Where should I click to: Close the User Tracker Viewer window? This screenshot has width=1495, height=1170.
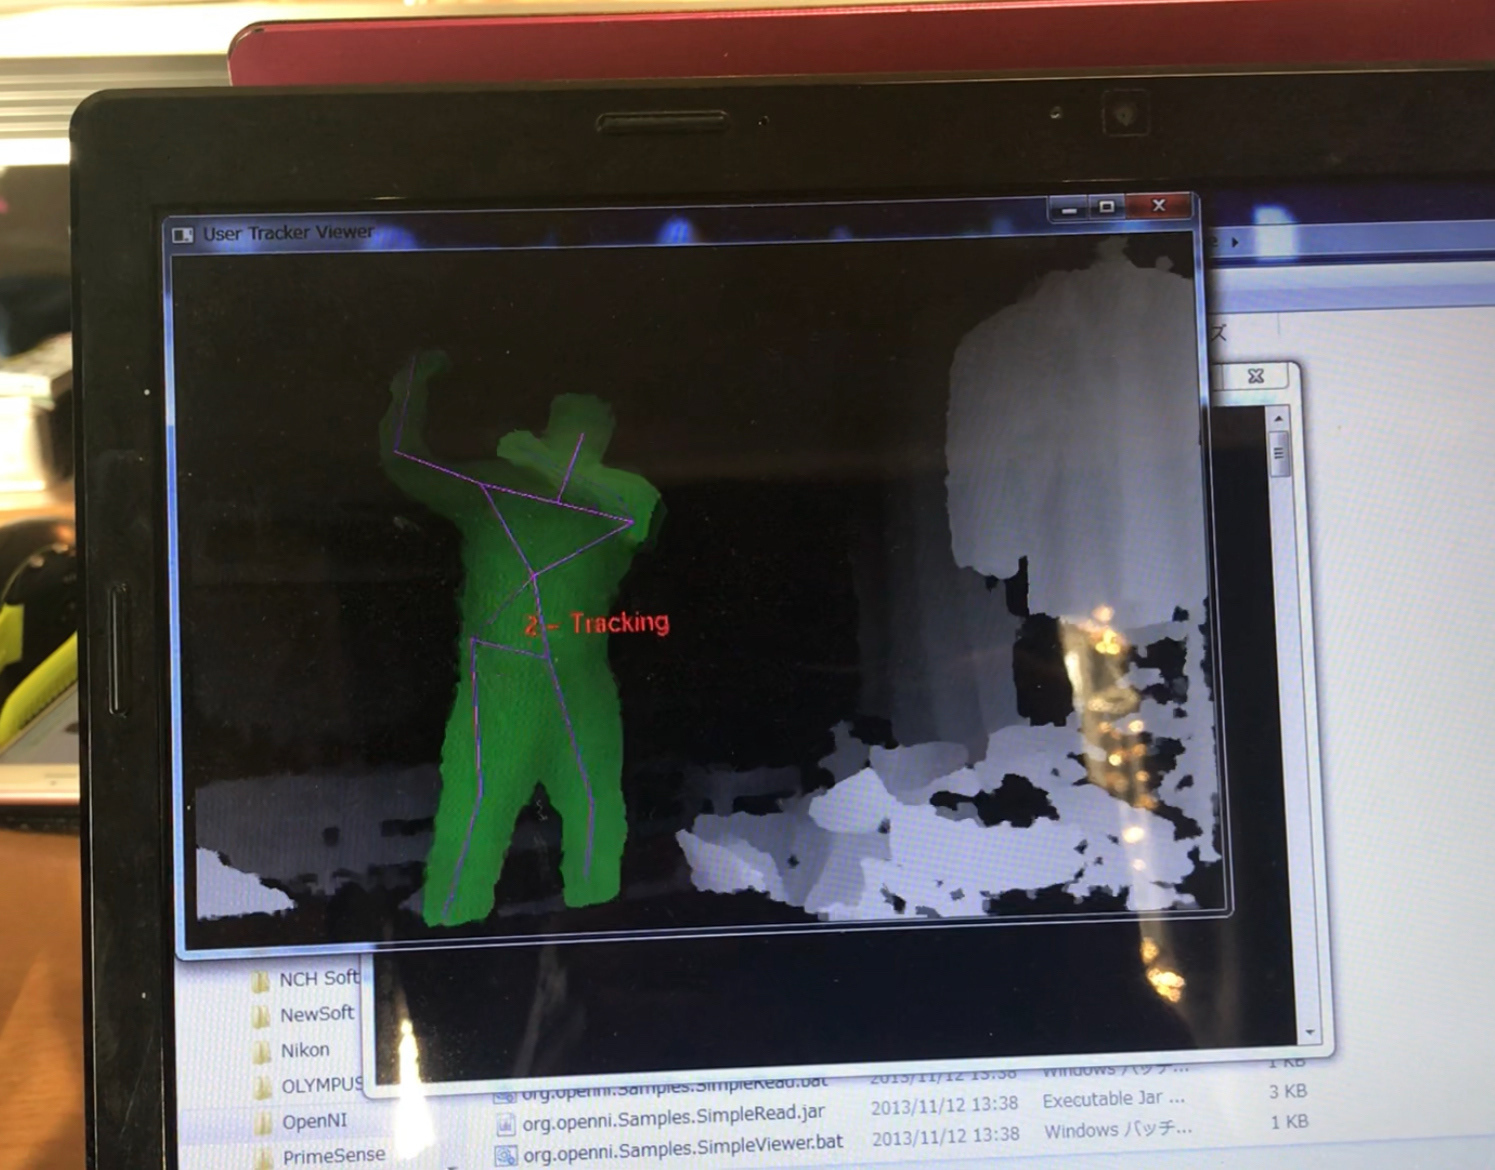click(1158, 205)
